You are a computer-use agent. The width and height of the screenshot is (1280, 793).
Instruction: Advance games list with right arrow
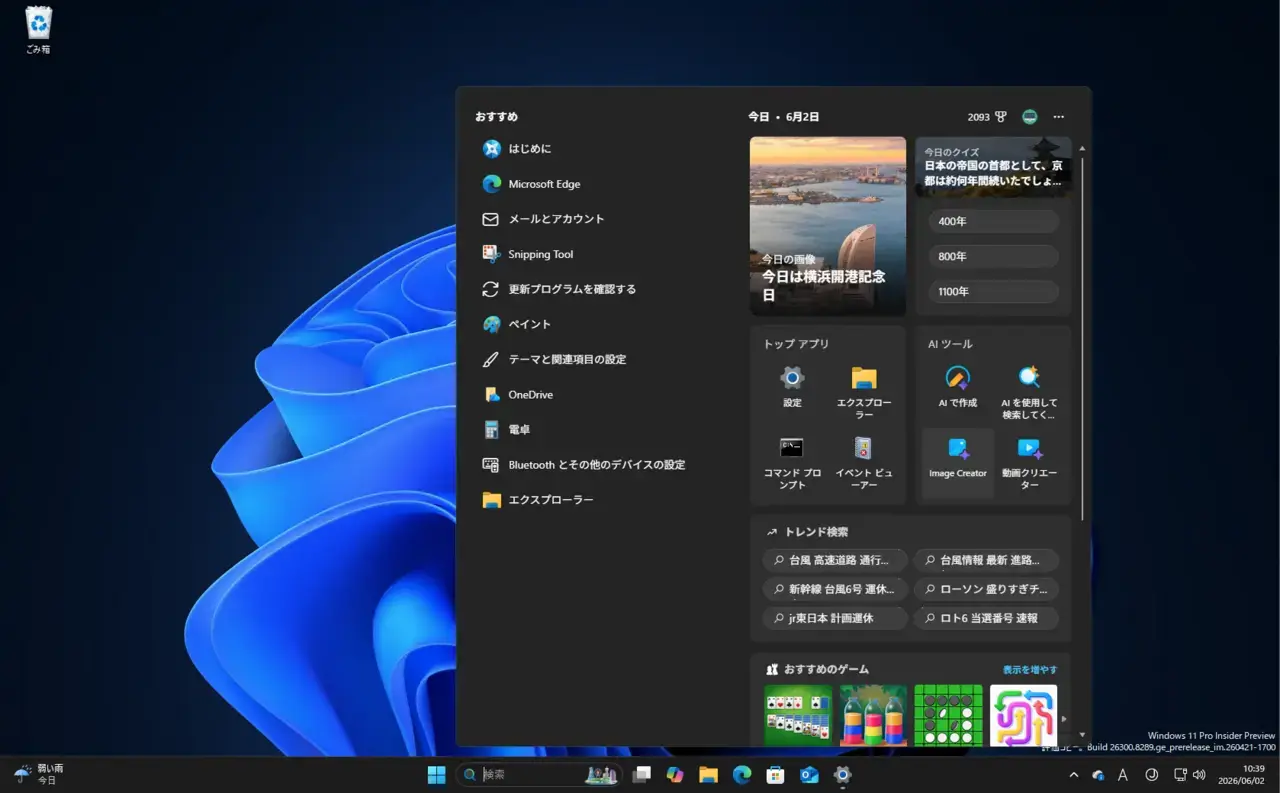click(1064, 719)
